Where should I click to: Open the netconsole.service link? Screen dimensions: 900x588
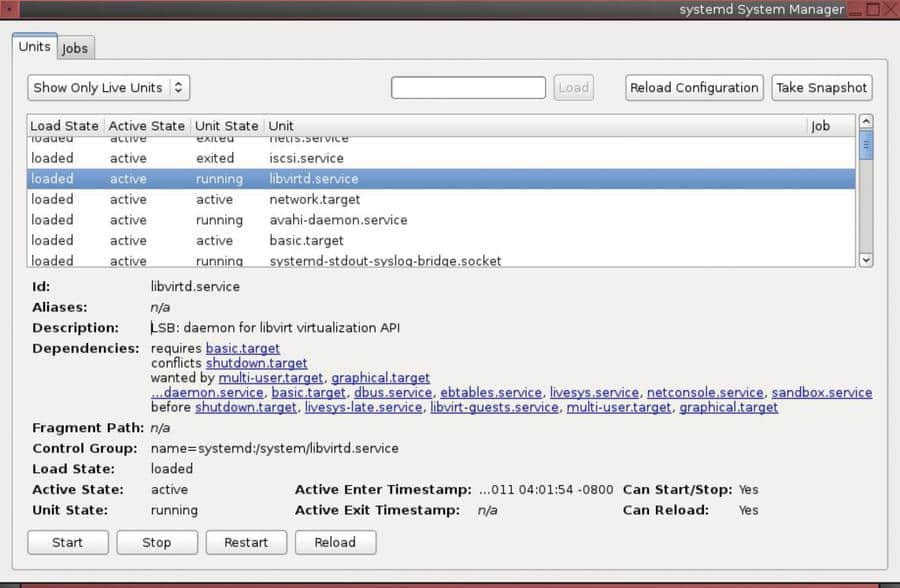pyautogui.click(x=705, y=393)
